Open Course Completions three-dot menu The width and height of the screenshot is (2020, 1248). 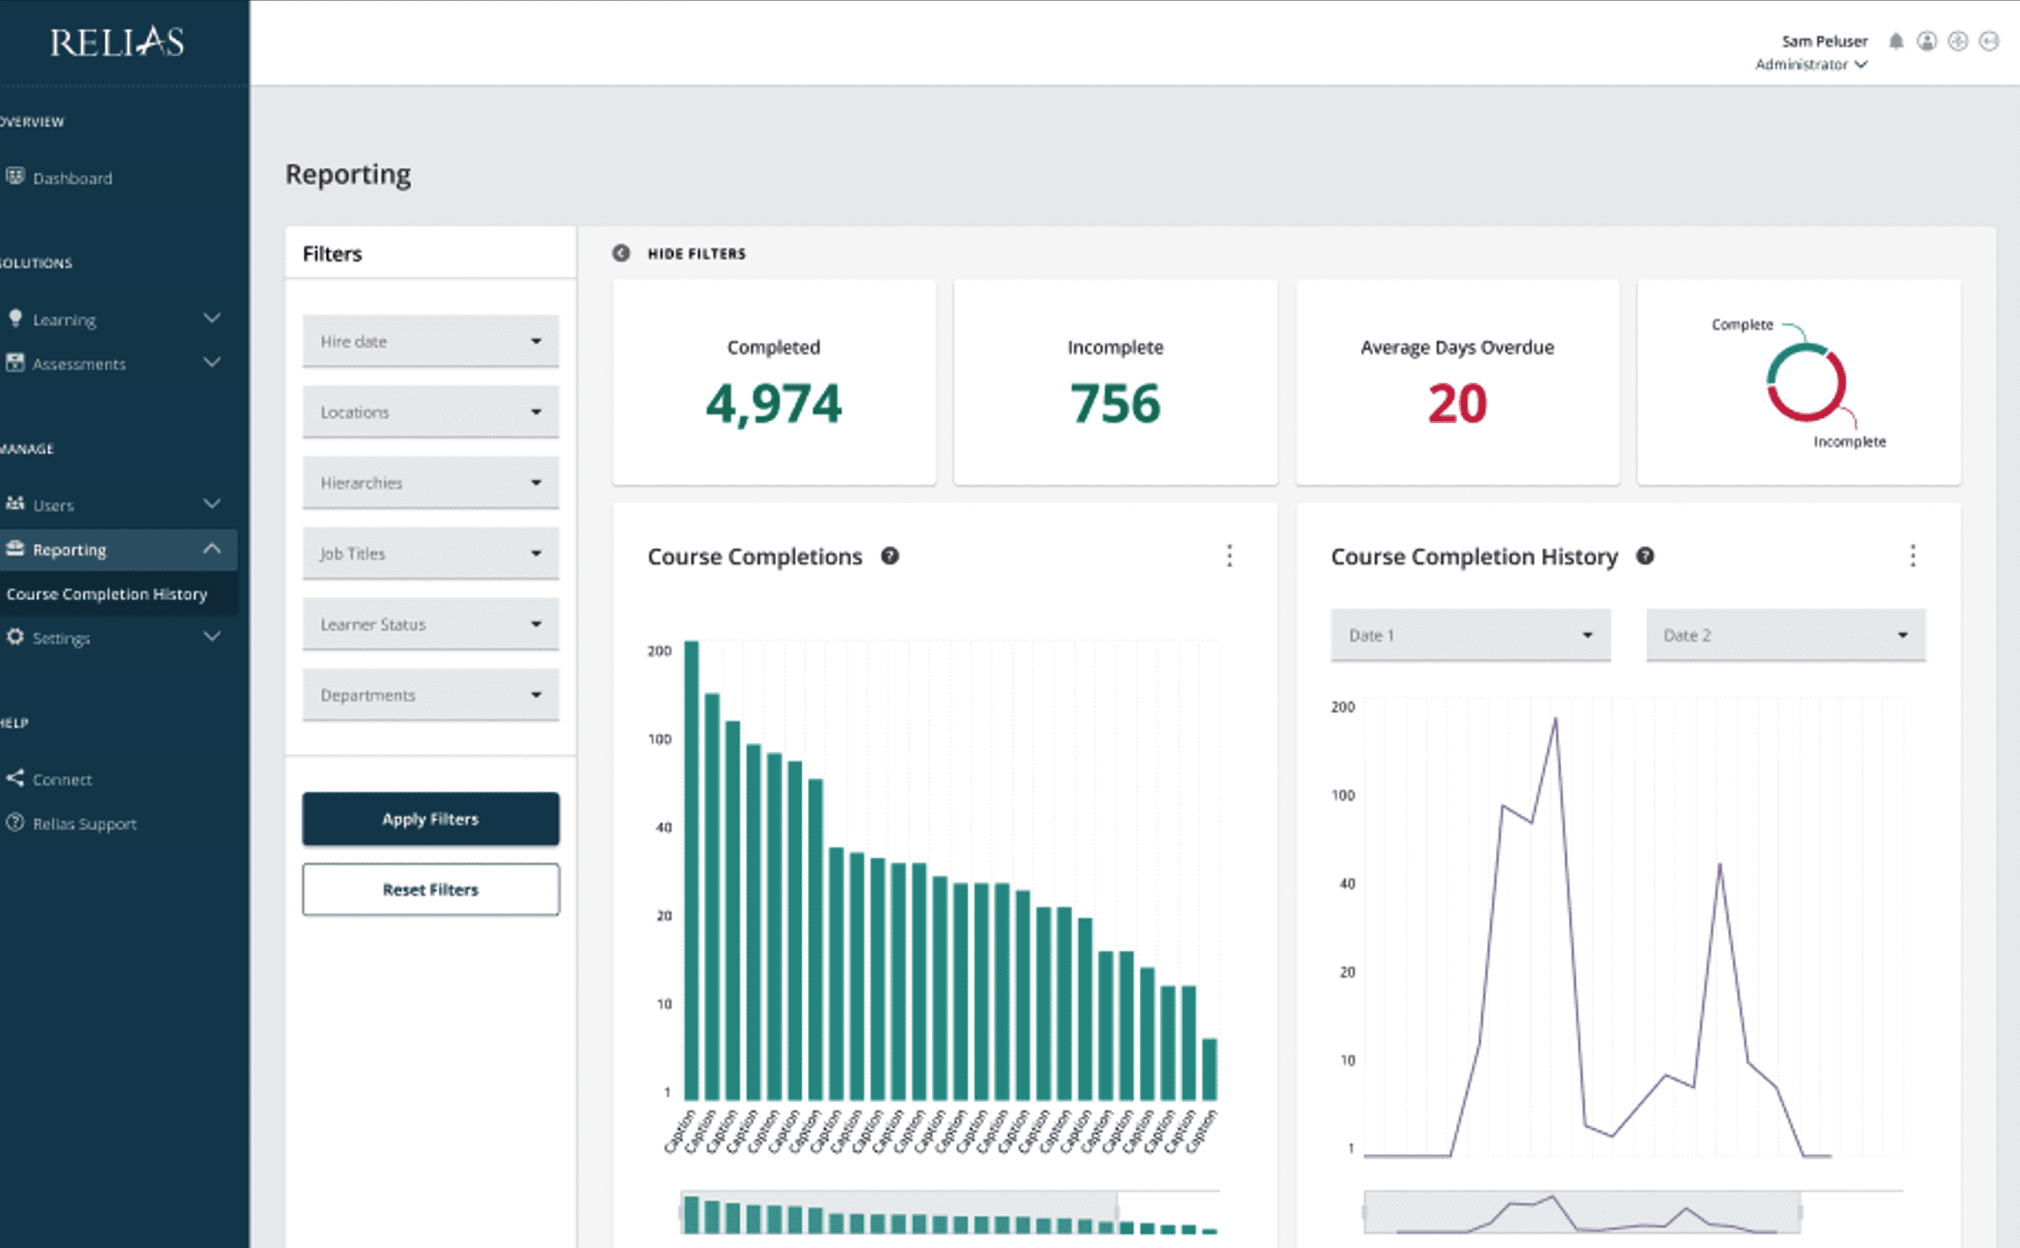tap(1229, 556)
